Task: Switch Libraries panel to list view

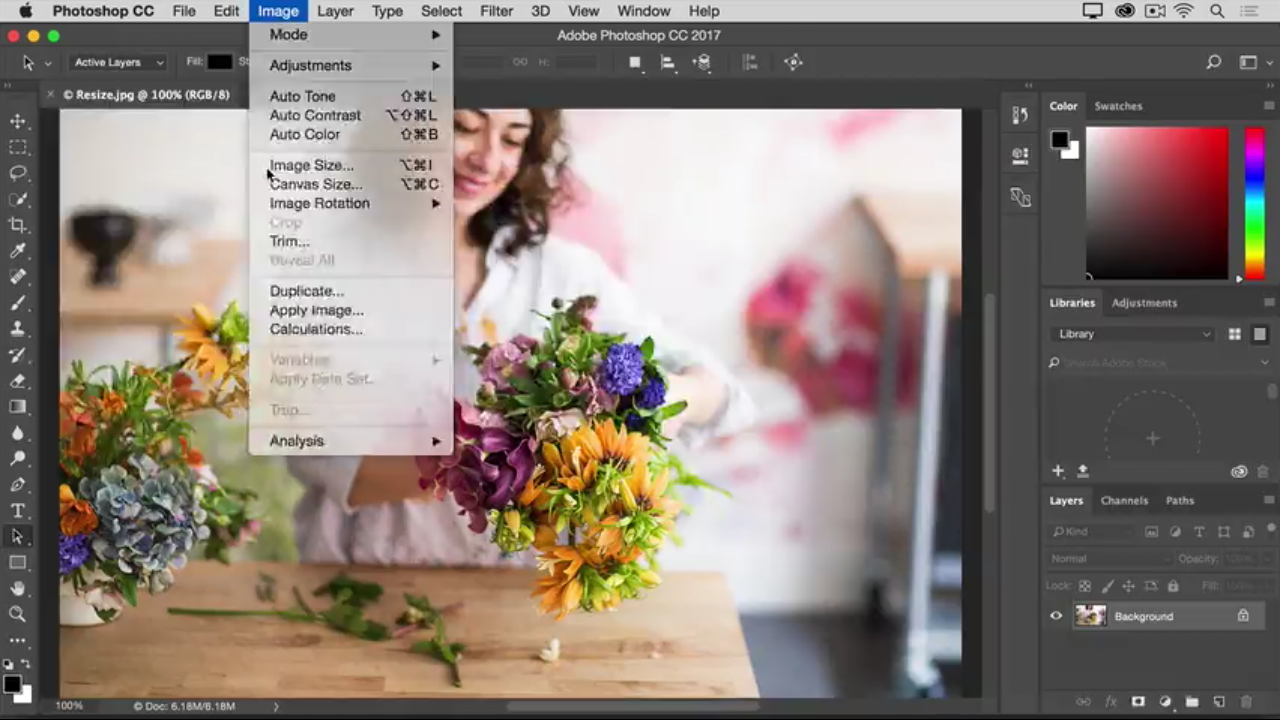Action: pos(1260,334)
